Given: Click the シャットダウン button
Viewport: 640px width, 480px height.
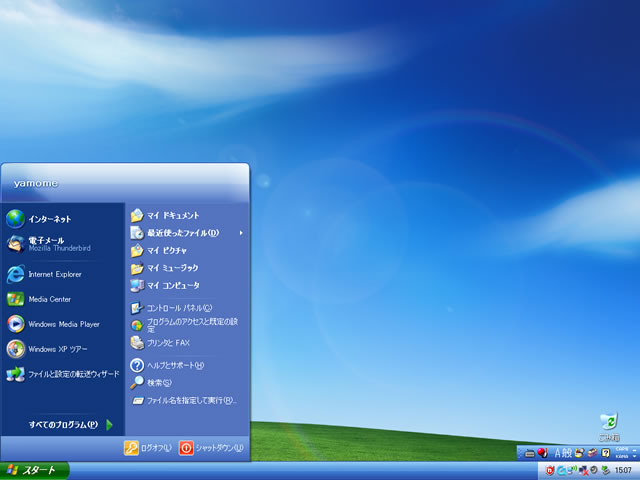Looking at the screenshot, I should (x=211, y=448).
